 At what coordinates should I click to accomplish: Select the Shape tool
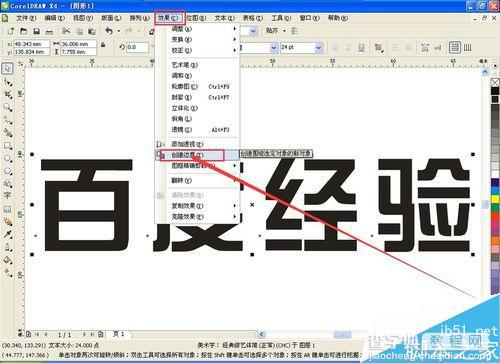coord(7,82)
